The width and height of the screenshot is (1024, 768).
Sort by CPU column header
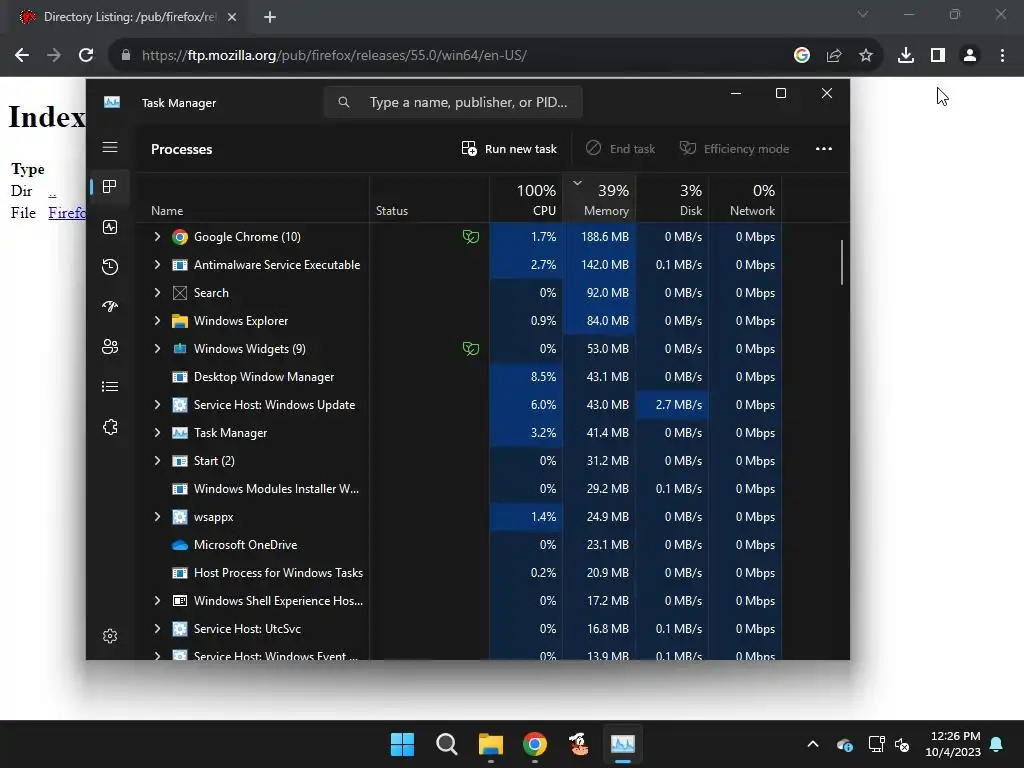click(526, 199)
